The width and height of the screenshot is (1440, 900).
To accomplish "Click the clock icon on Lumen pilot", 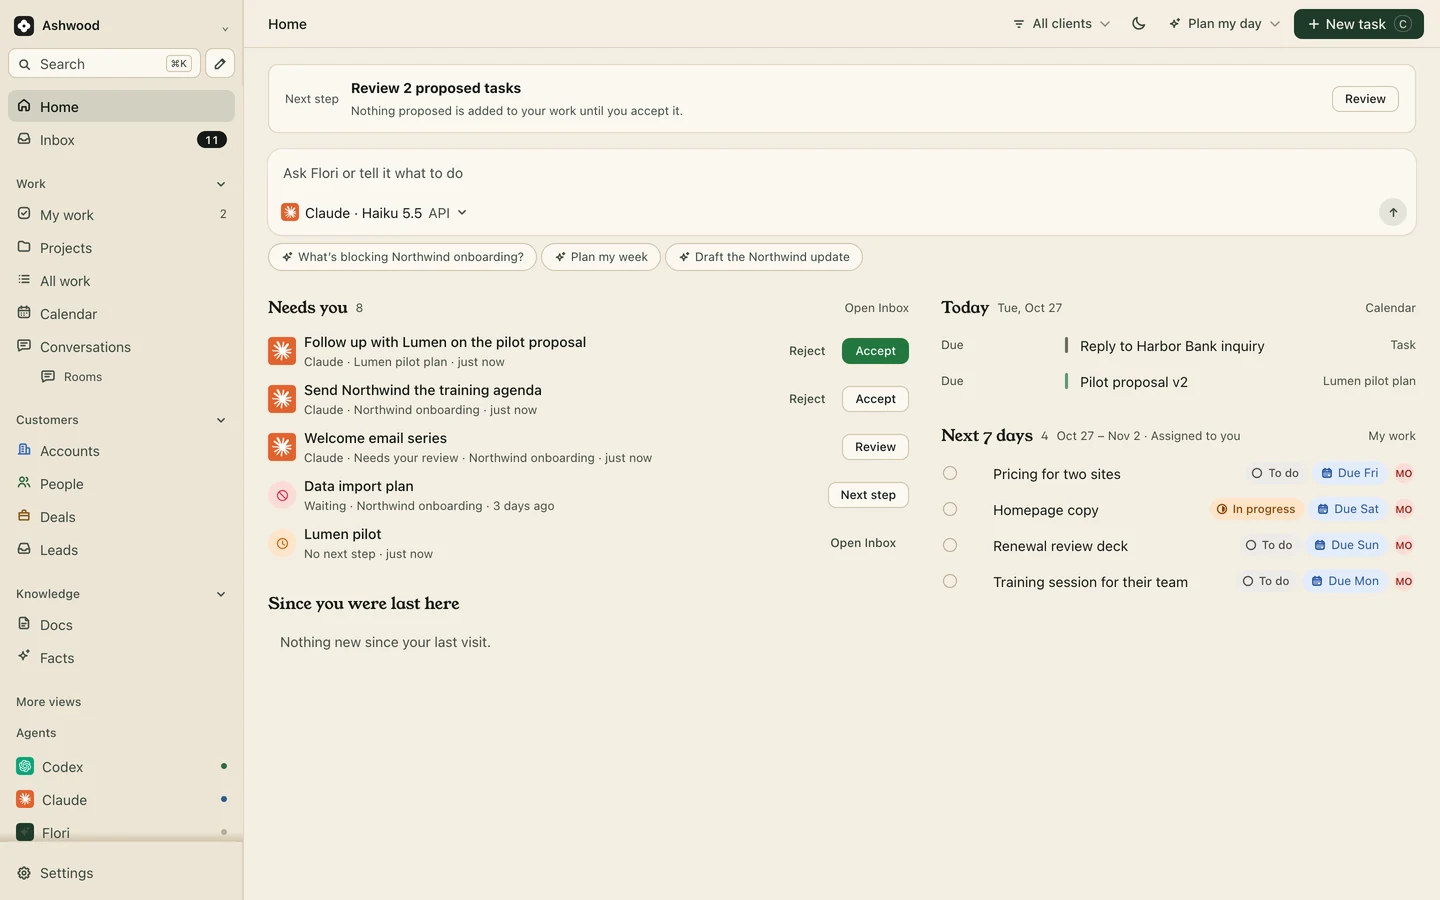I will tap(282, 543).
